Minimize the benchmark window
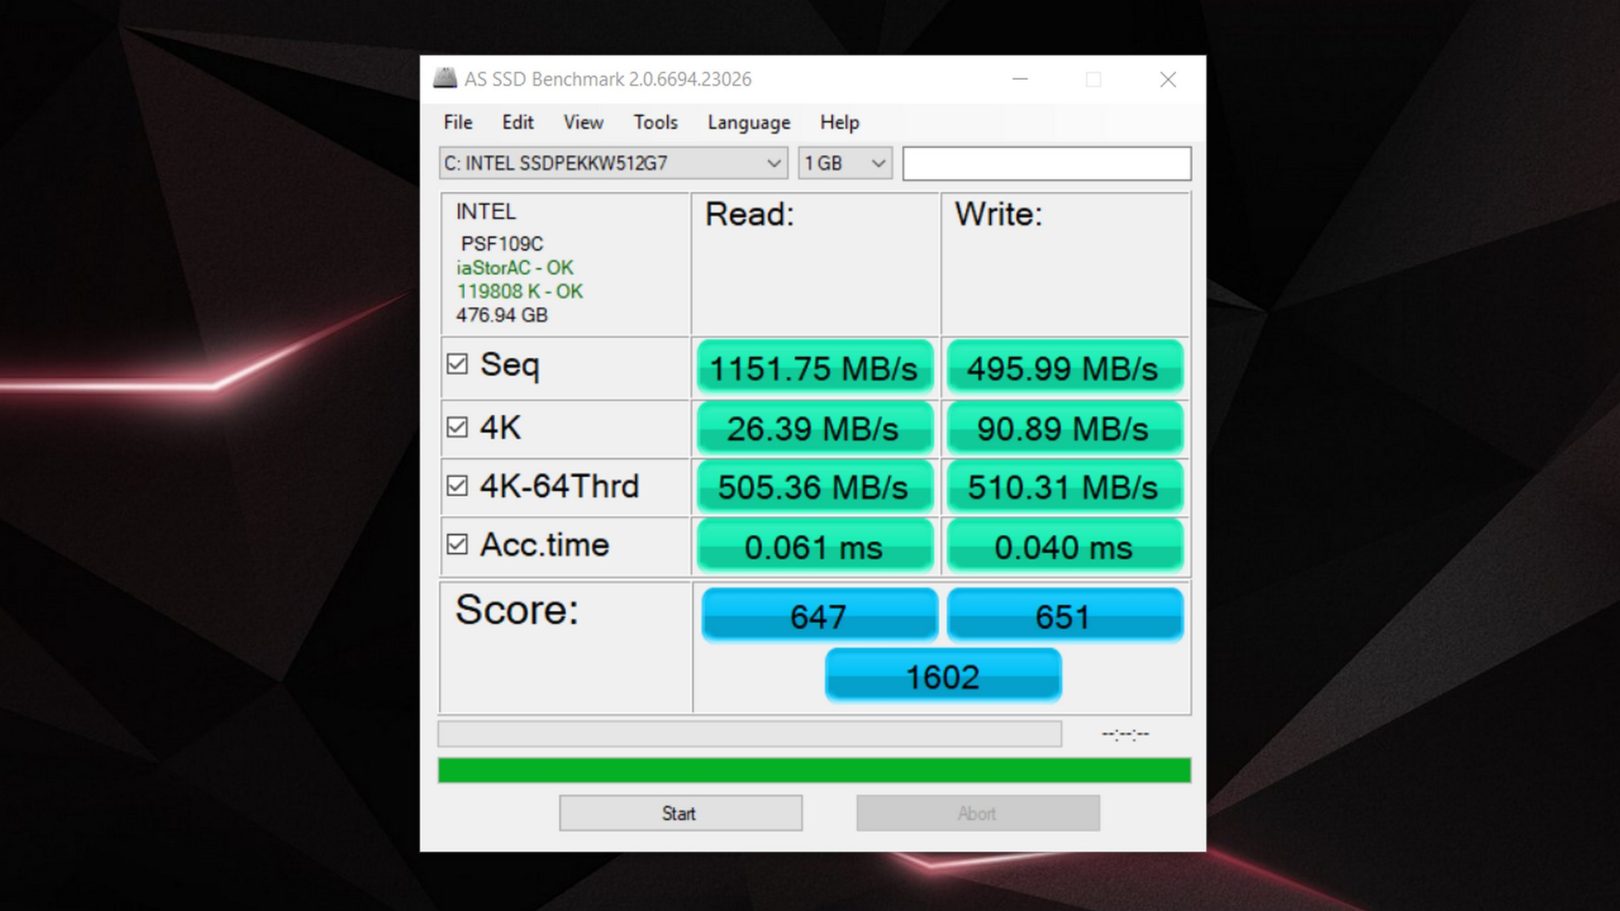The height and width of the screenshot is (911, 1620). [1020, 79]
